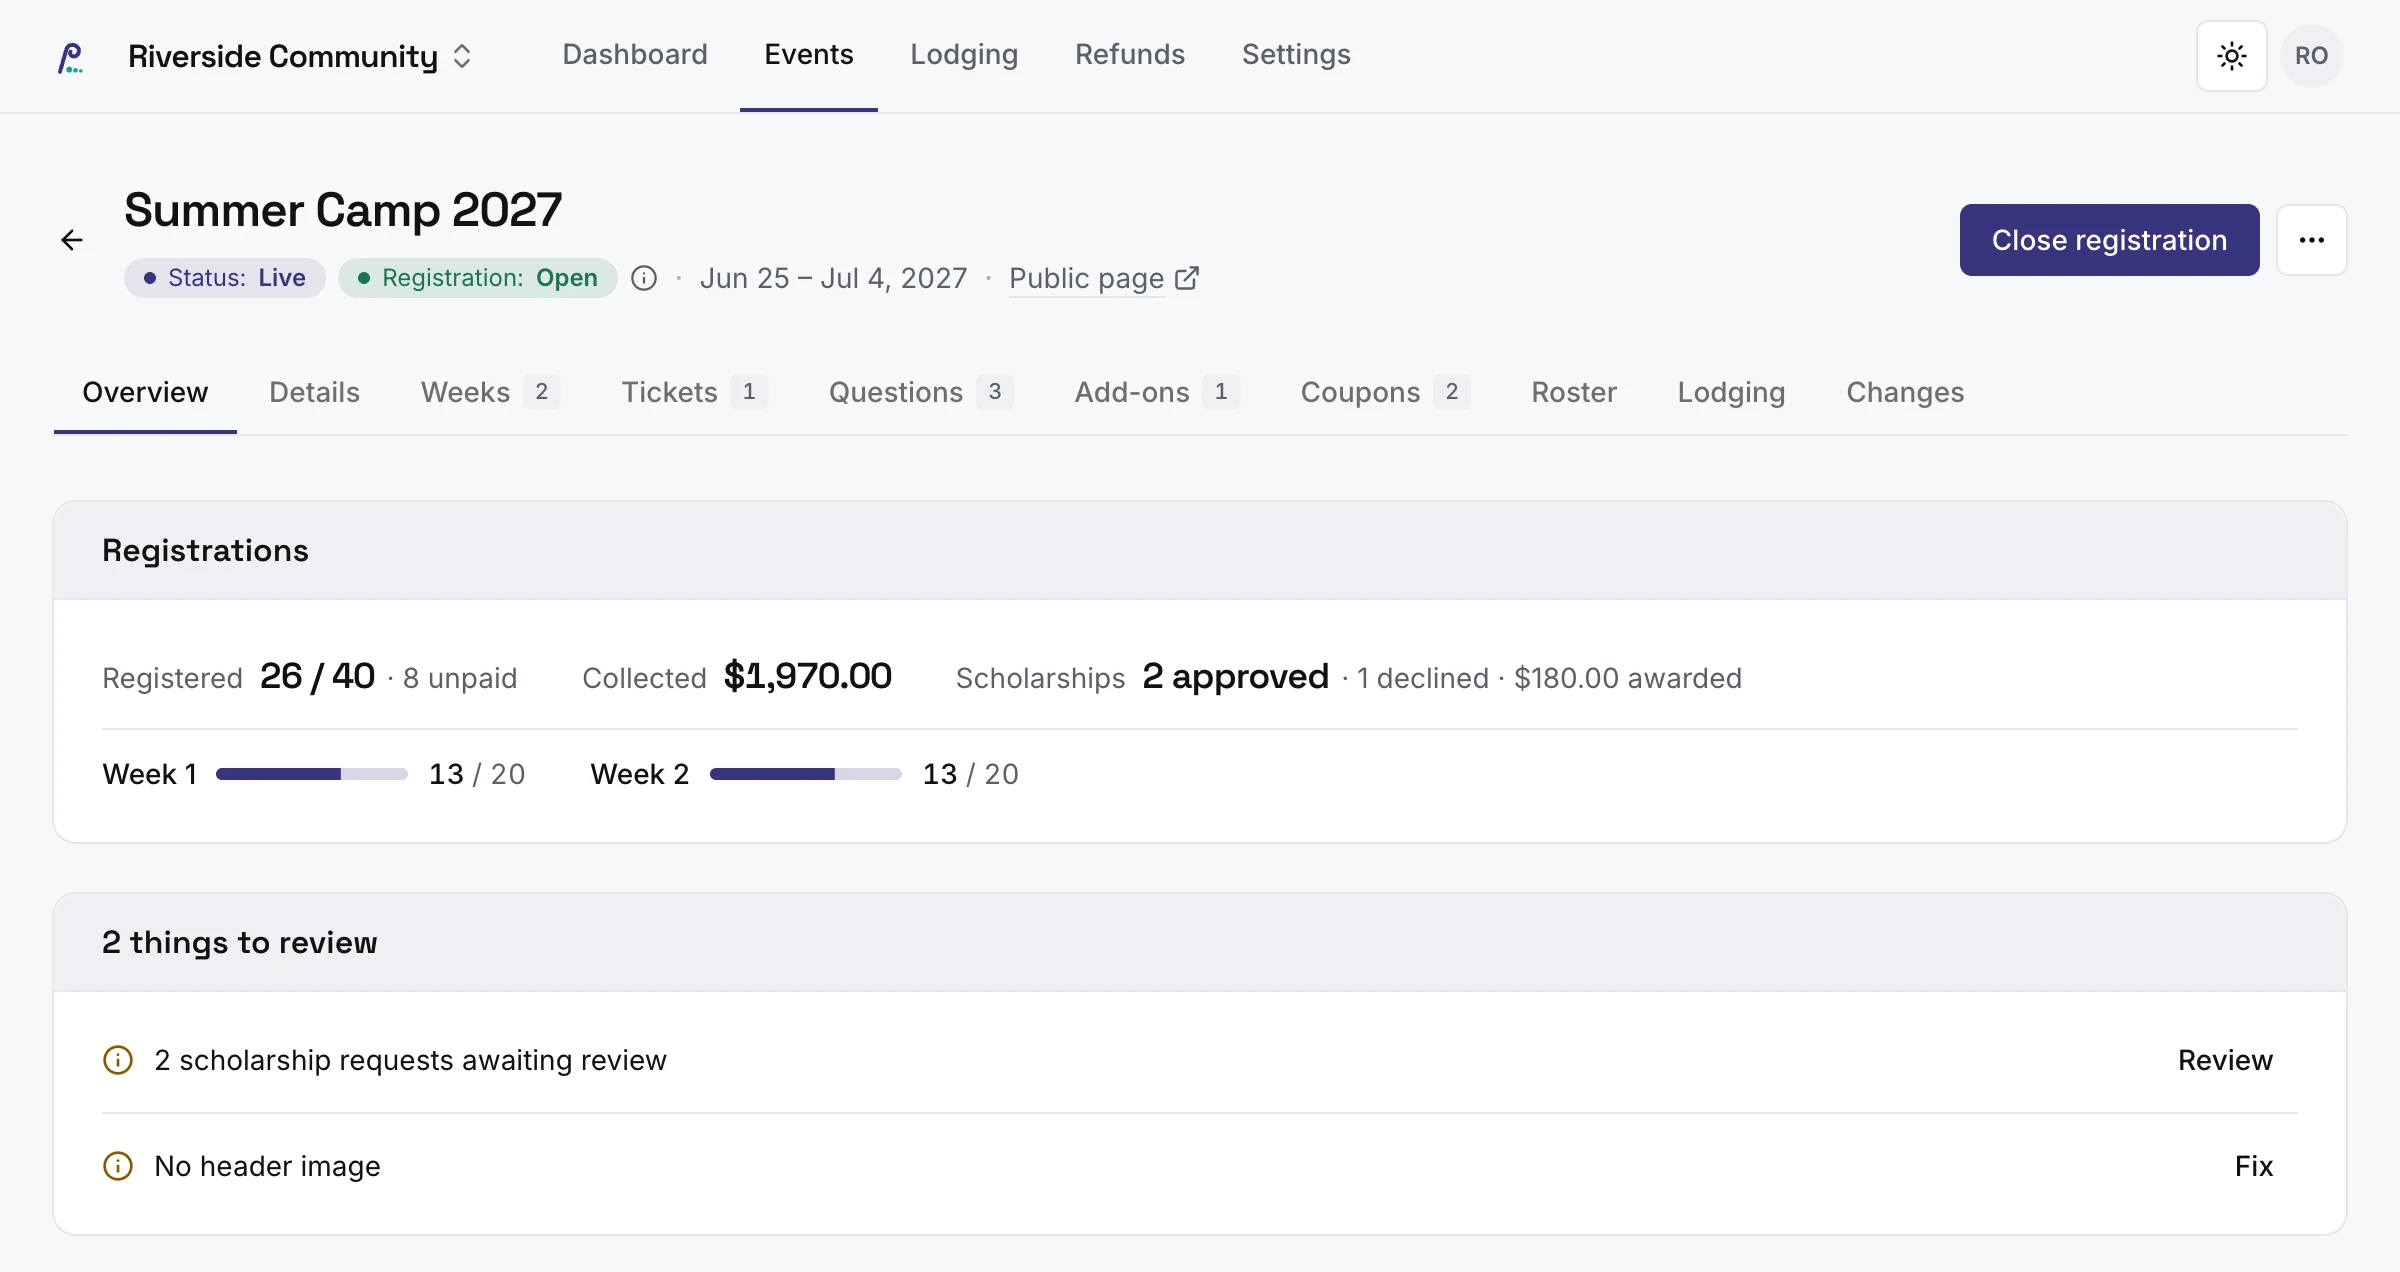Open the RO user avatar menu
The width and height of the screenshot is (2400, 1272).
click(x=2312, y=56)
